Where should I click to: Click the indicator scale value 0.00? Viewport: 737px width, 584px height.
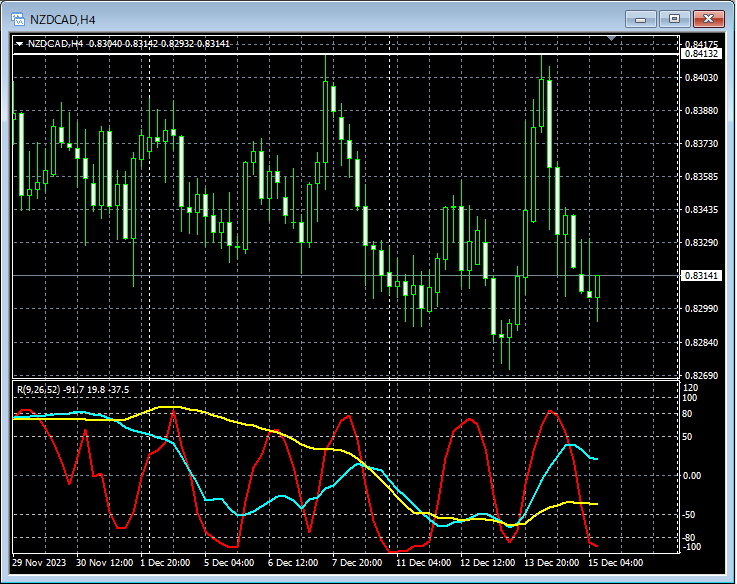[x=691, y=476]
